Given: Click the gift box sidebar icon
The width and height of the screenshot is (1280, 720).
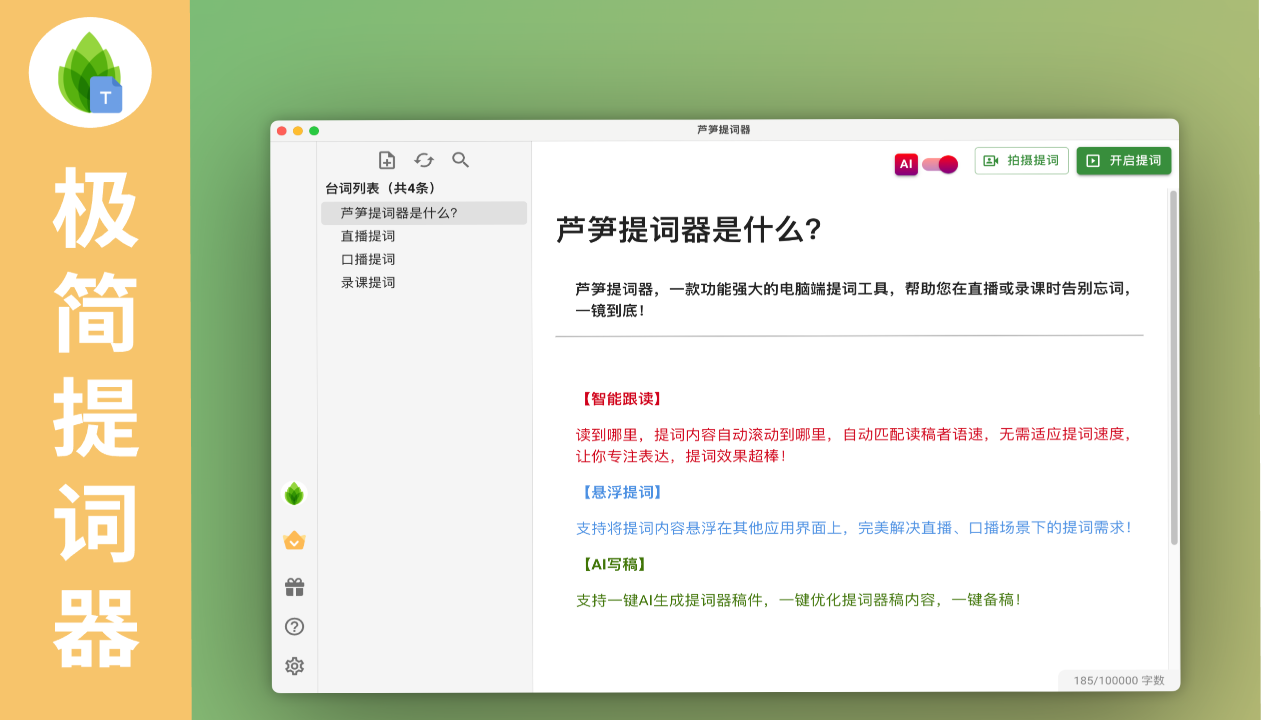Looking at the screenshot, I should (x=294, y=587).
